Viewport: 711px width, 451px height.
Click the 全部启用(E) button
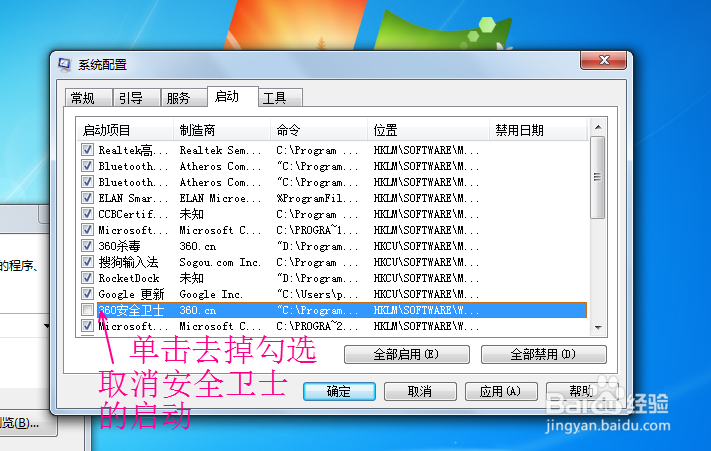[x=406, y=354]
